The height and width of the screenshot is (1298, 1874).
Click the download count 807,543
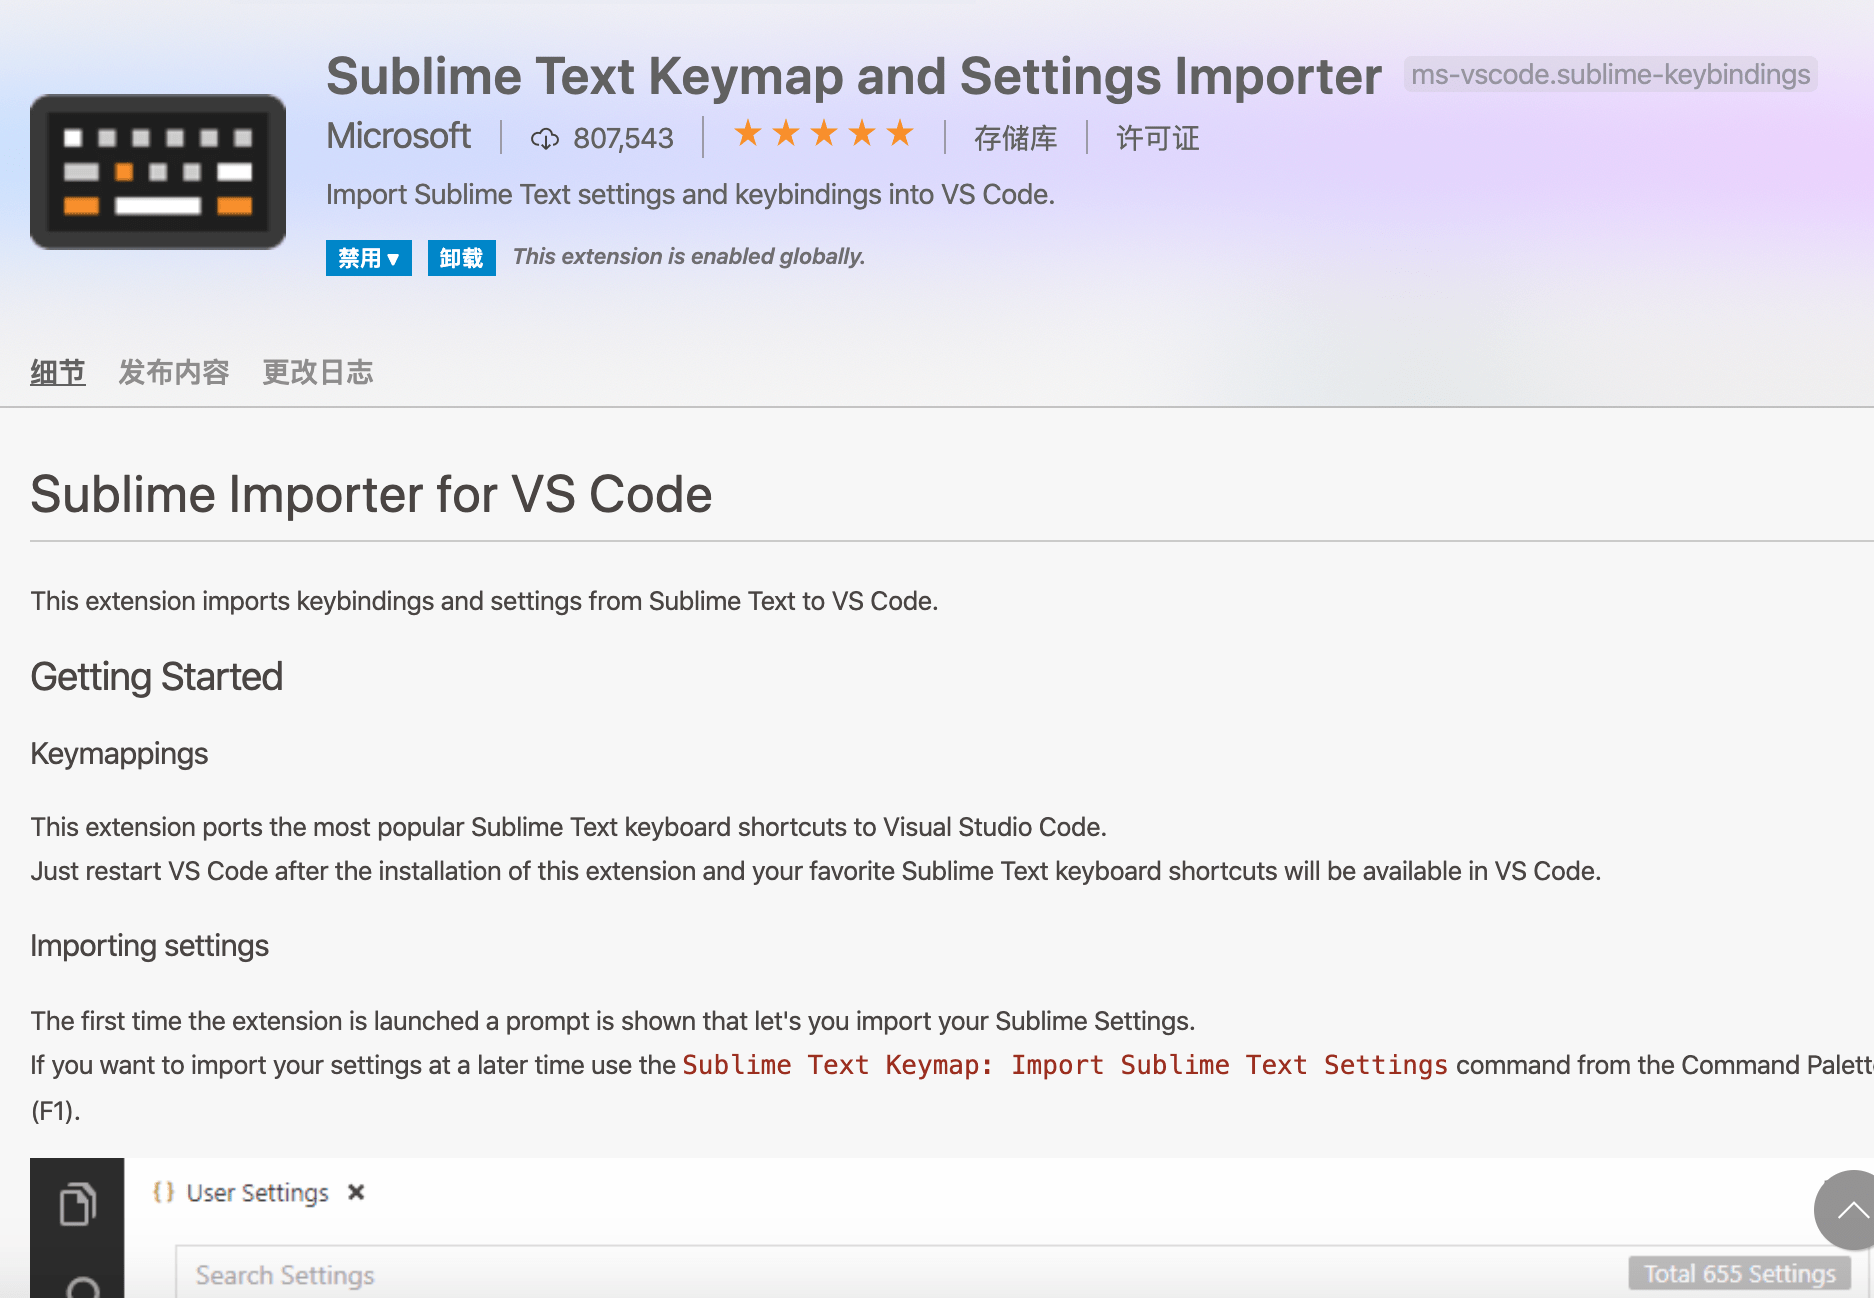[x=623, y=138]
